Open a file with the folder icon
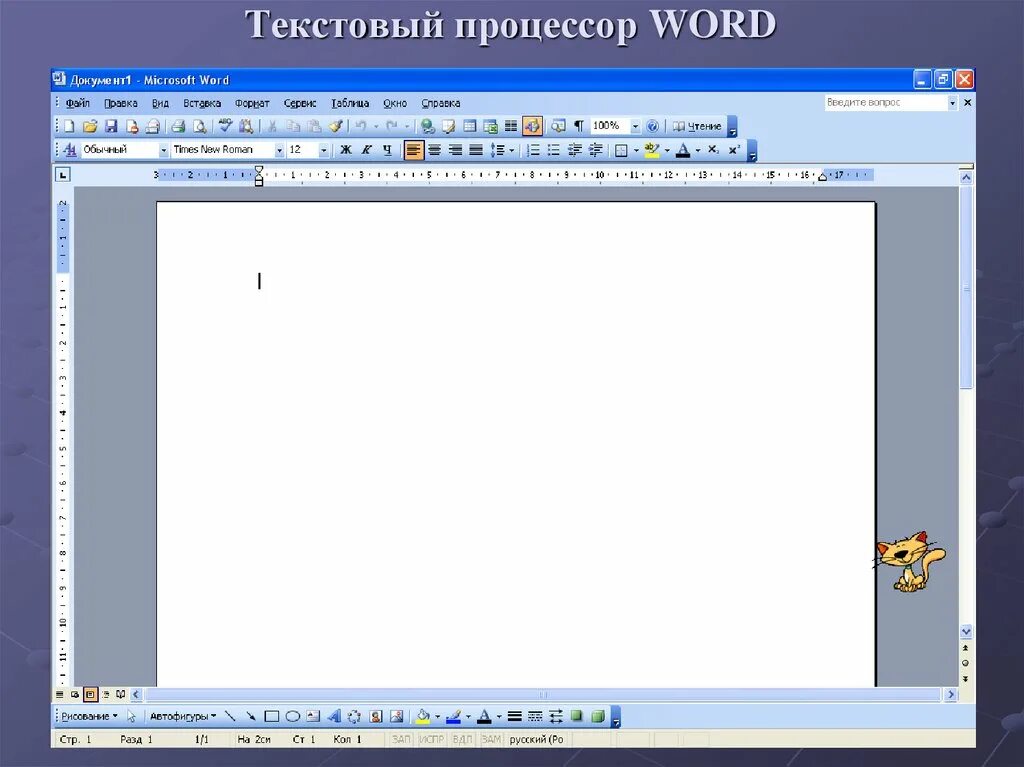This screenshot has height=767, width=1024. [x=90, y=126]
